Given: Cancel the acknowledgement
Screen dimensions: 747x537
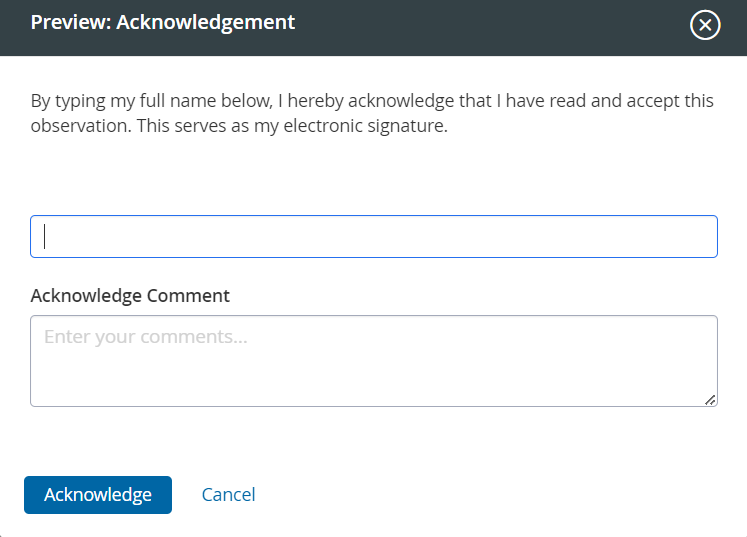Looking at the screenshot, I should [228, 495].
